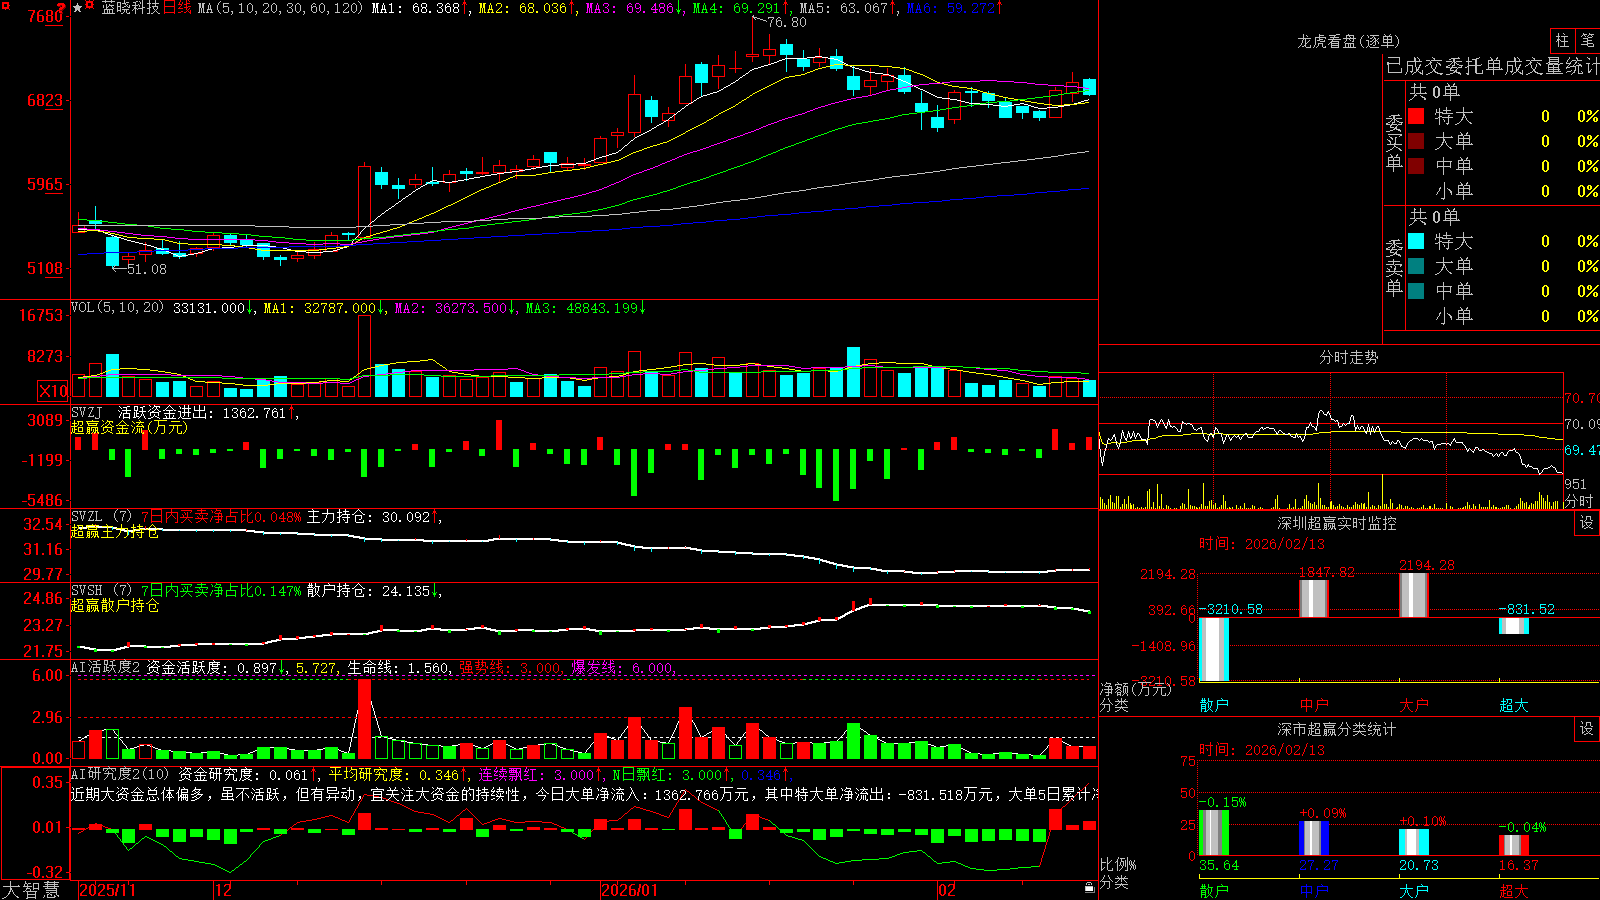Click the dark red 中单 buy-order swatch
This screenshot has height=900, width=1600.
click(1416, 166)
